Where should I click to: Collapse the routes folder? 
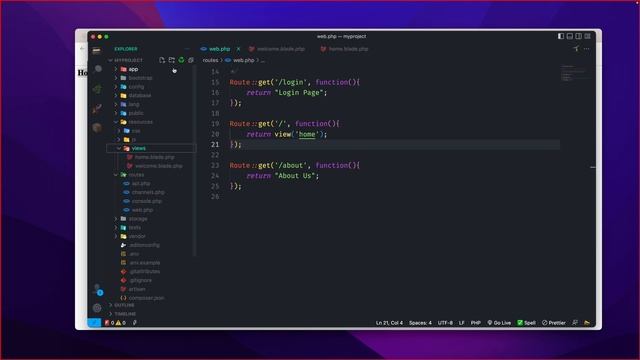click(x=136, y=175)
